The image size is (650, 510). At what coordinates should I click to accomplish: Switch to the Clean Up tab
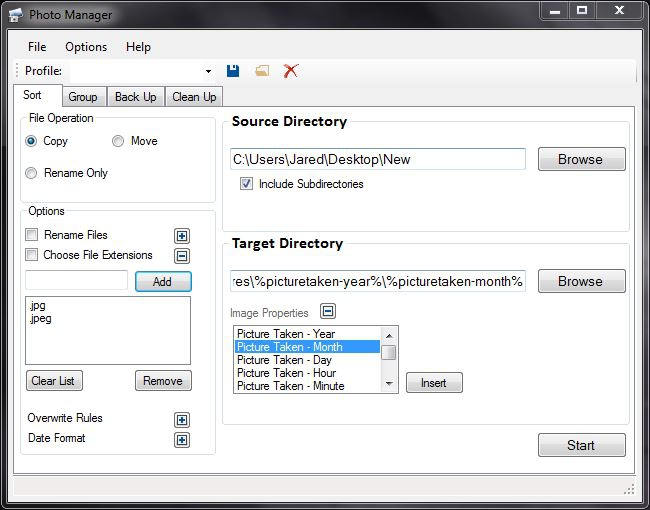click(194, 97)
